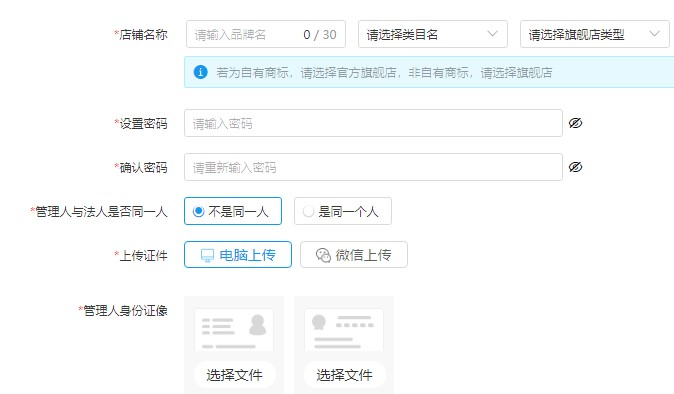Focus the 确认密码 input field

(x=373, y=167)
